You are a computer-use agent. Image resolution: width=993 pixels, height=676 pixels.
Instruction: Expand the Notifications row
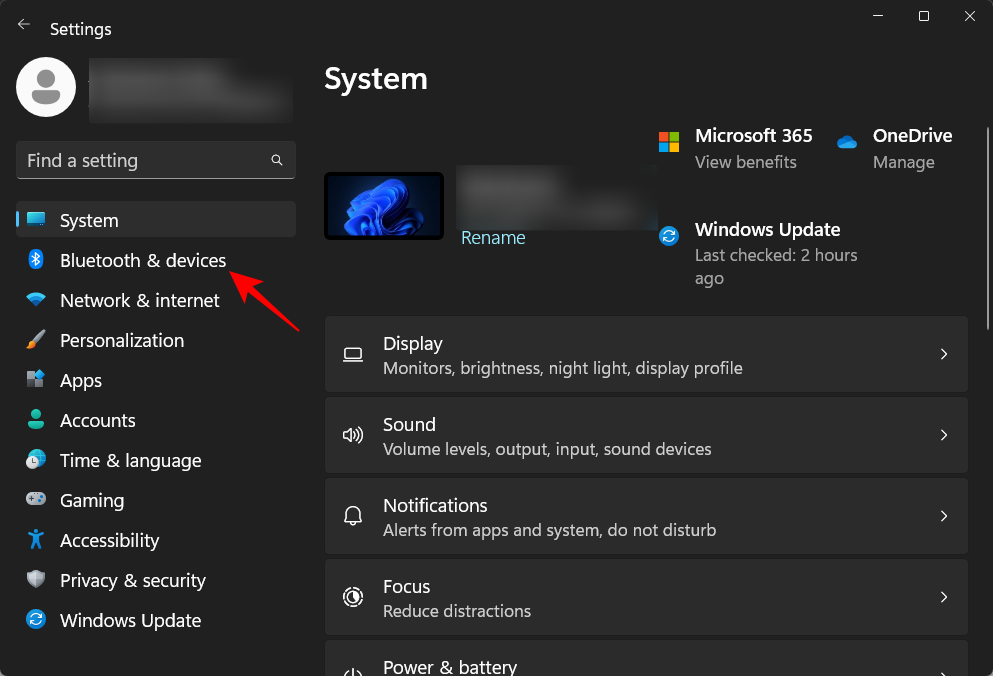pos(944,516)
